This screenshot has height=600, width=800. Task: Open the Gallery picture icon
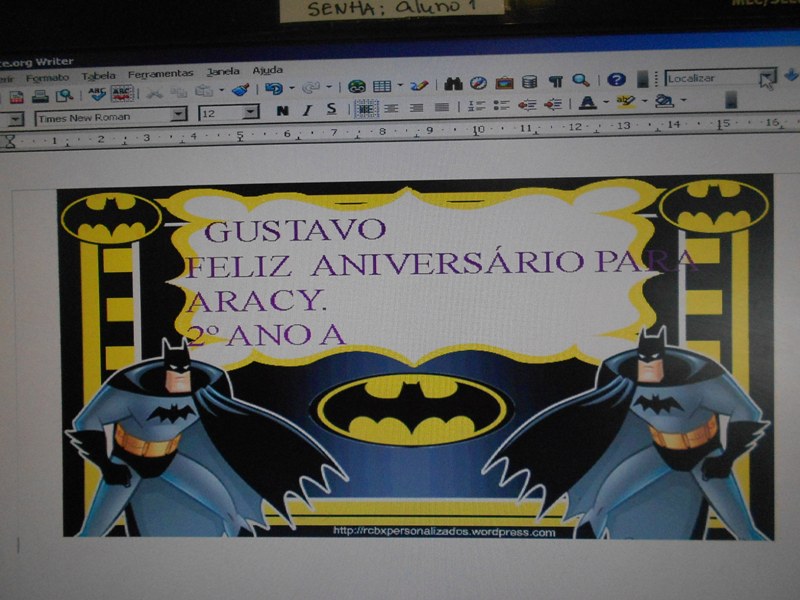(504, 82)
